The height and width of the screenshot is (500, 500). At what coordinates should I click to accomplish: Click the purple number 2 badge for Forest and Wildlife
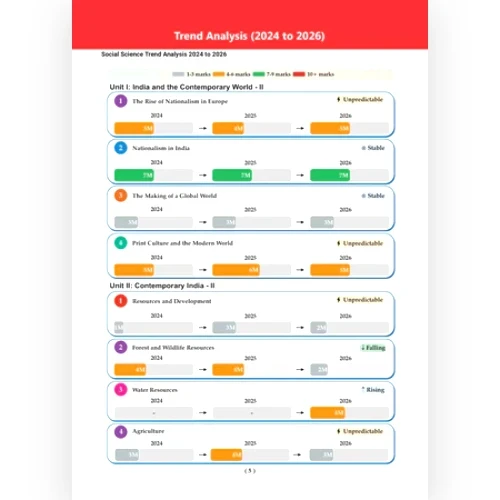pos(121,347)
